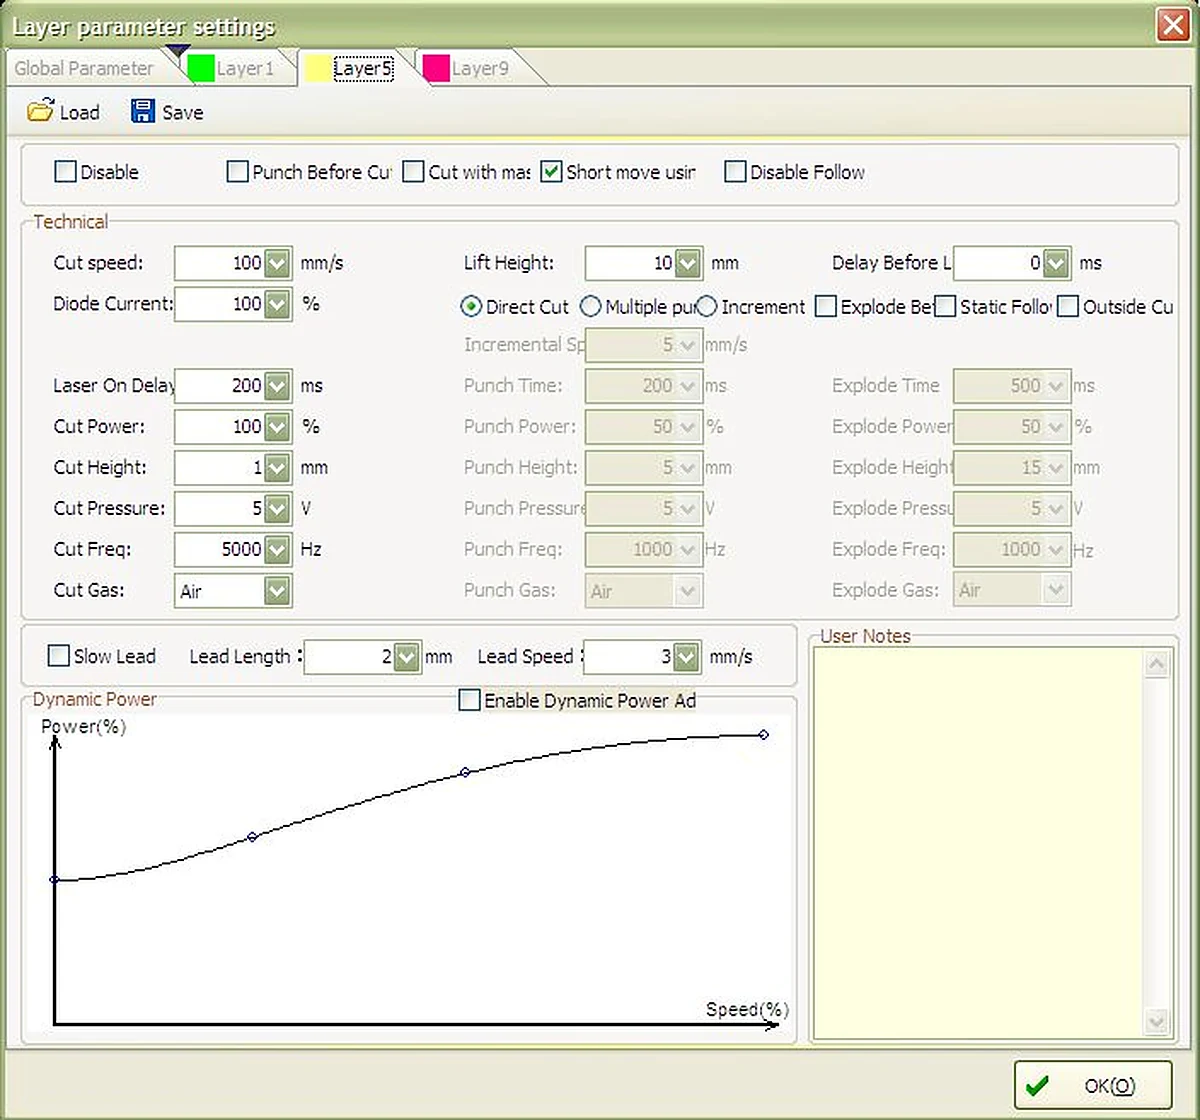
Task: Click the first point on the power curve
Action: click(55, 880)
